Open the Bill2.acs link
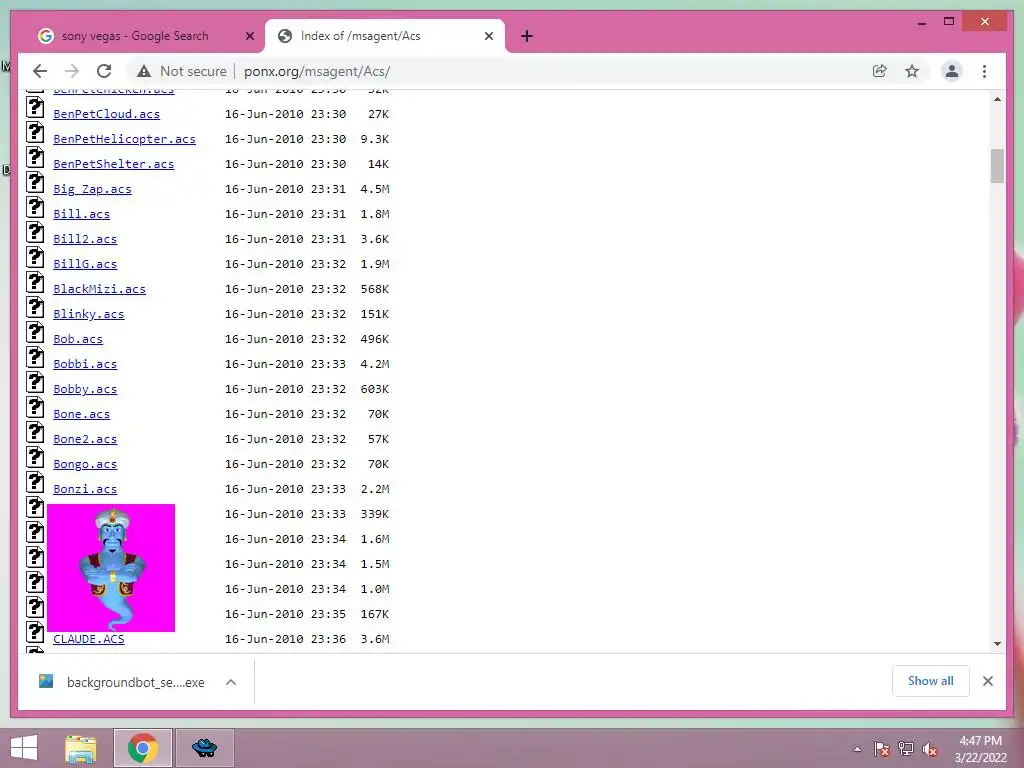1024x768 pixels. point(85,239)
